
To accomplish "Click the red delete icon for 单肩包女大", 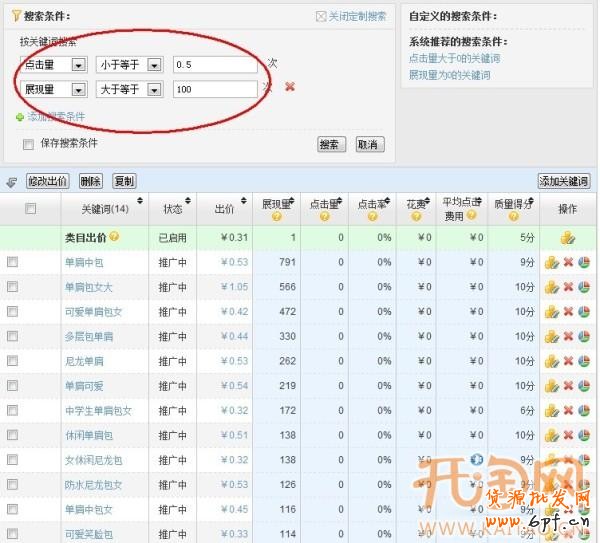I will click(x=568, y=287).
